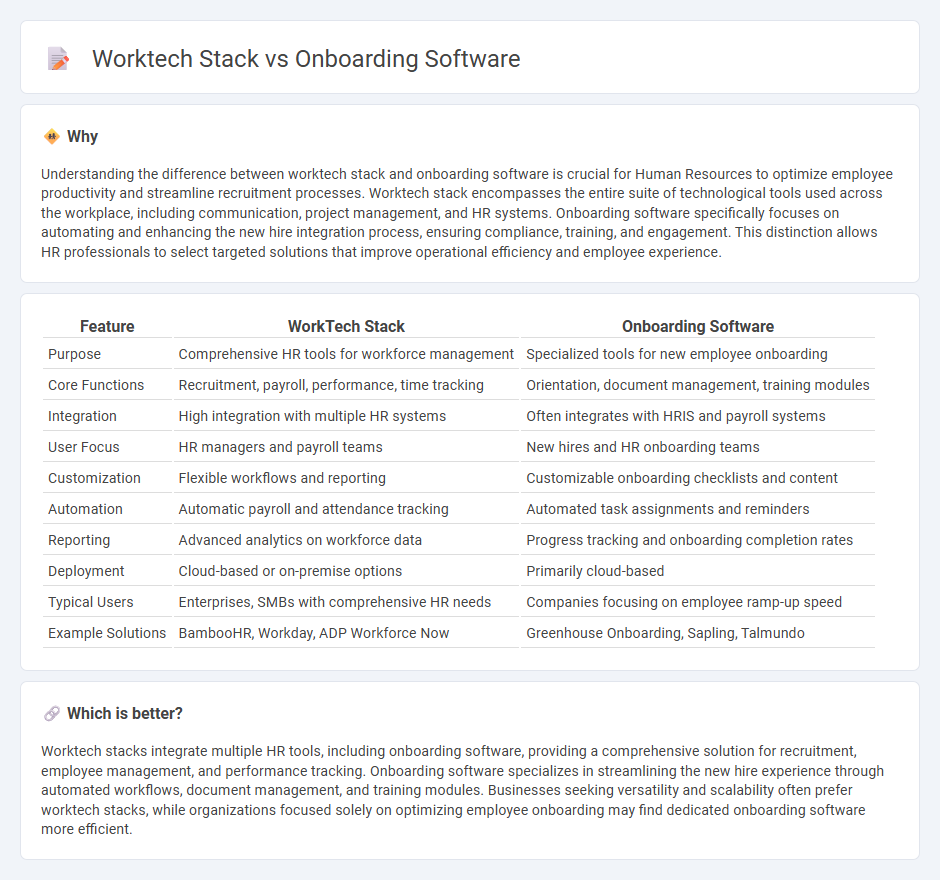
Task: Click the page title Worktech Stack vs Onboarding Software
Action: tap(306, 59)
